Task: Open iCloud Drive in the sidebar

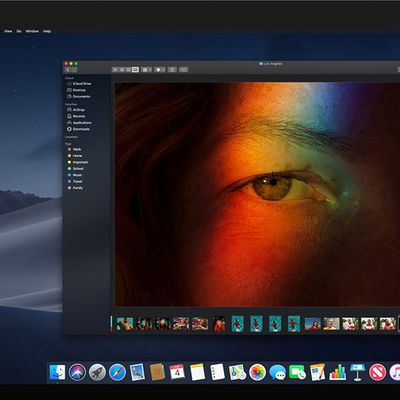Action: coord(79,84)
